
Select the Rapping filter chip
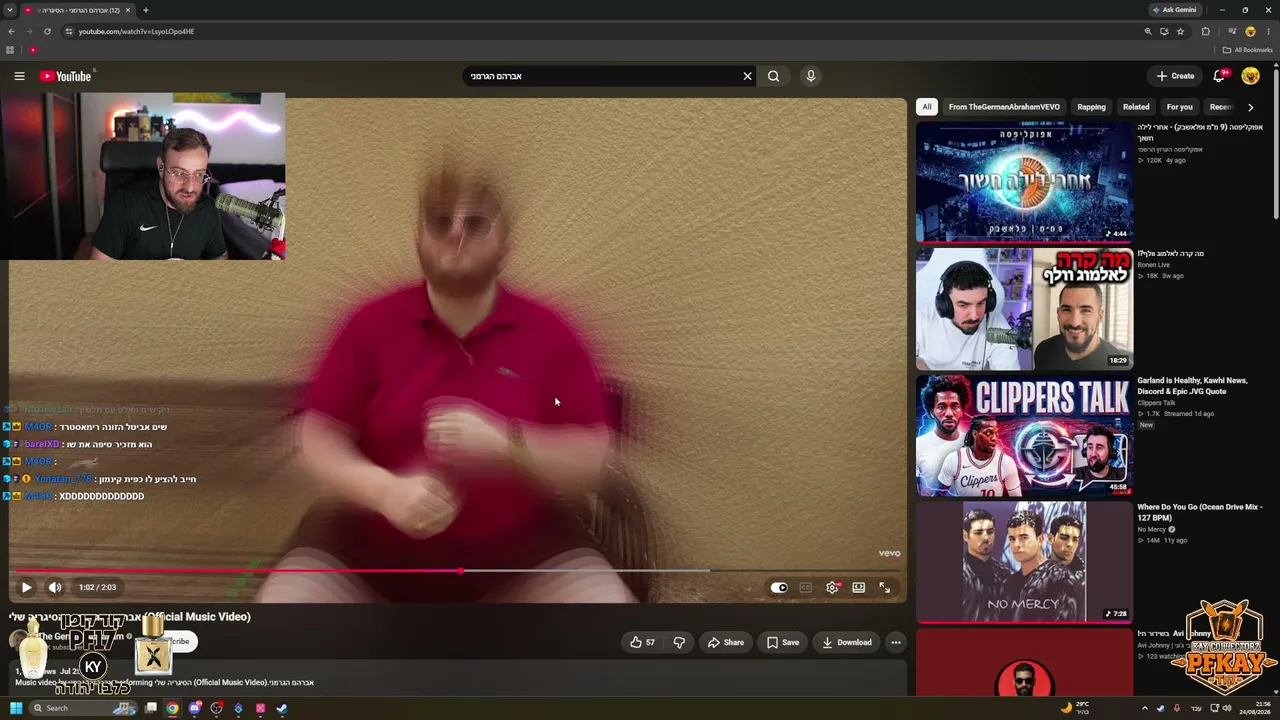click(1091, 107)
